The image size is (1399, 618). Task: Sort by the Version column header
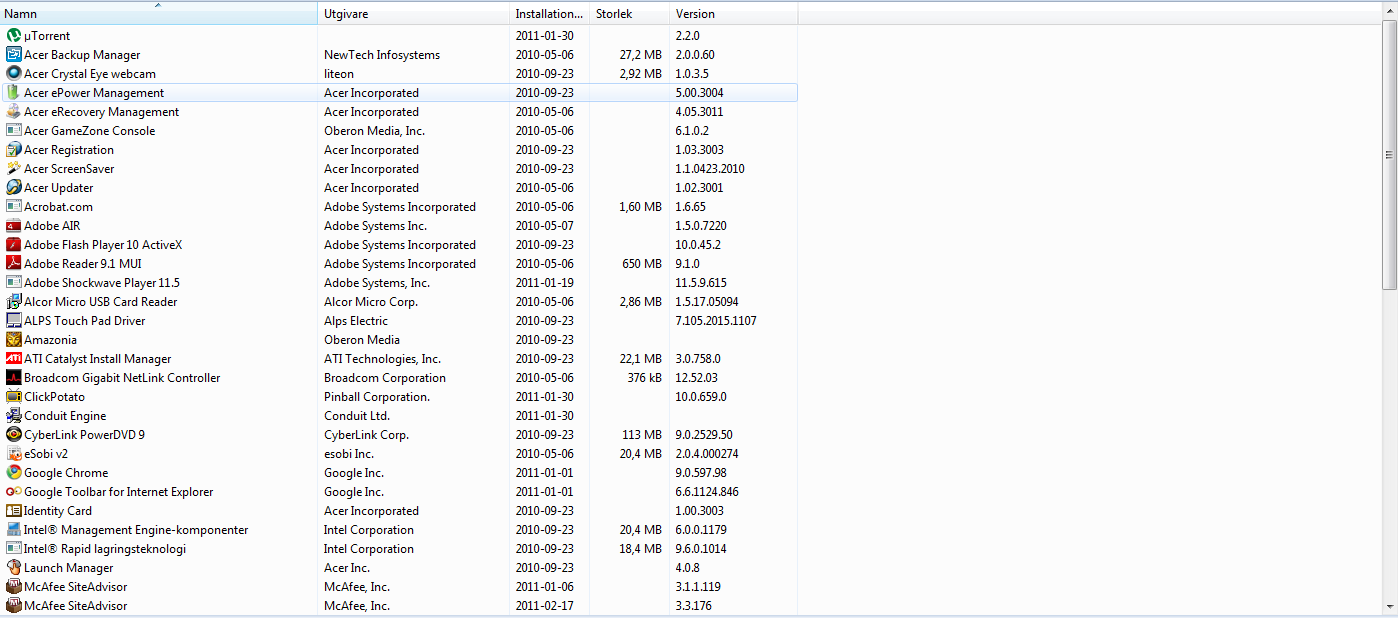pyautogui.click(x=733, y=14)
